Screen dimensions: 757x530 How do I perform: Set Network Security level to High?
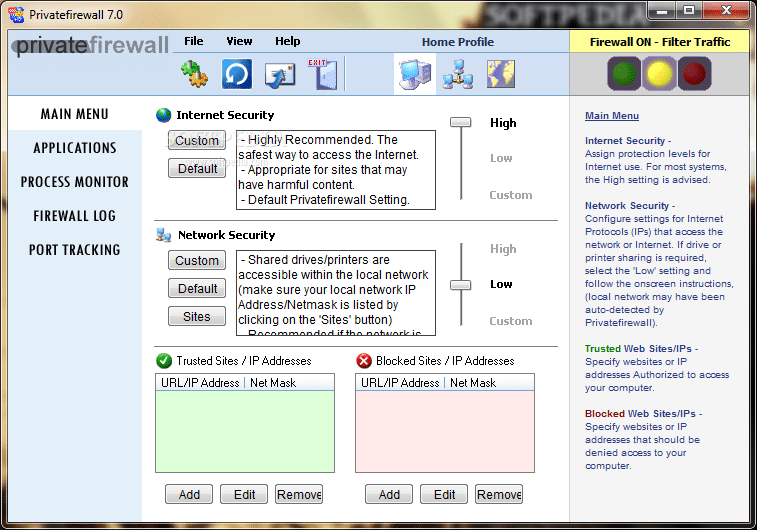(503, 249)
